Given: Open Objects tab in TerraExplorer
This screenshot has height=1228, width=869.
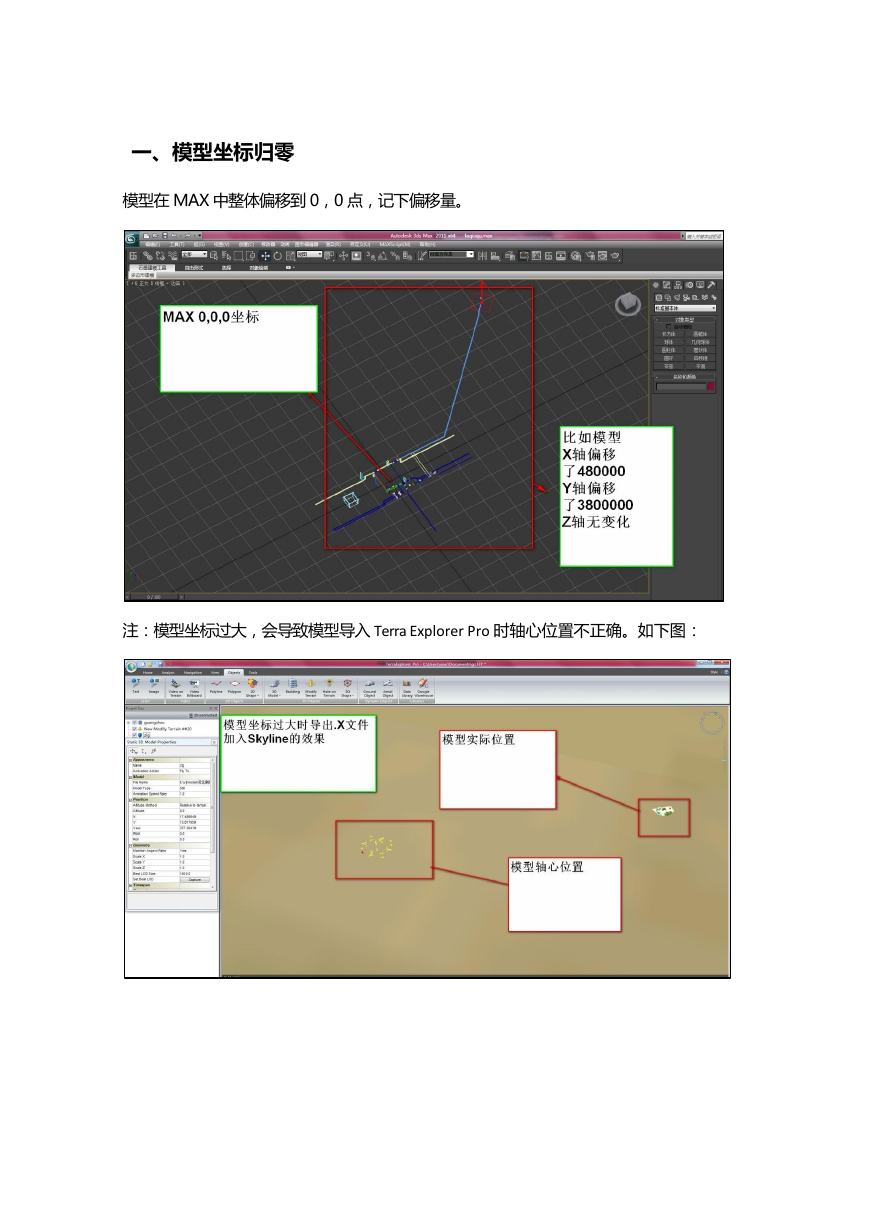Looking at the screenshot, I should point(233,672).
